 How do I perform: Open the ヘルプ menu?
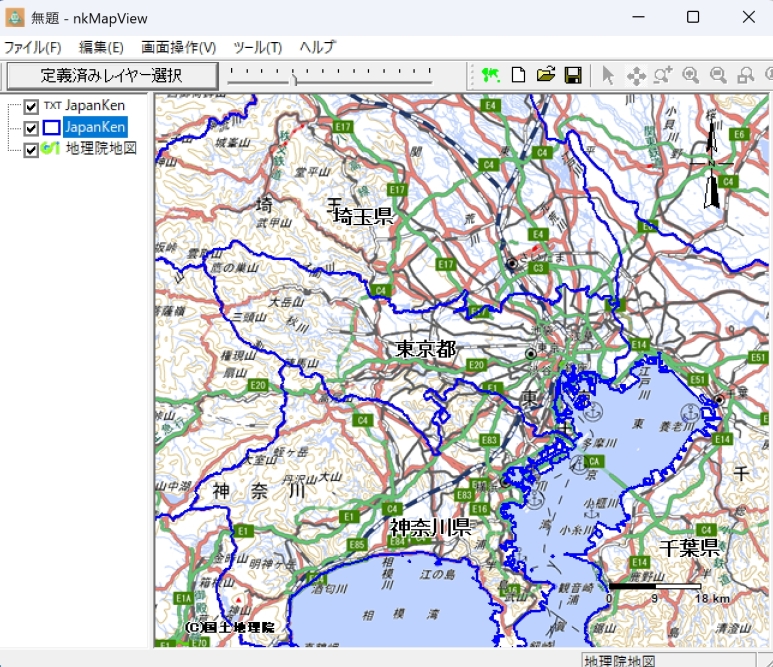pos(318,47)
